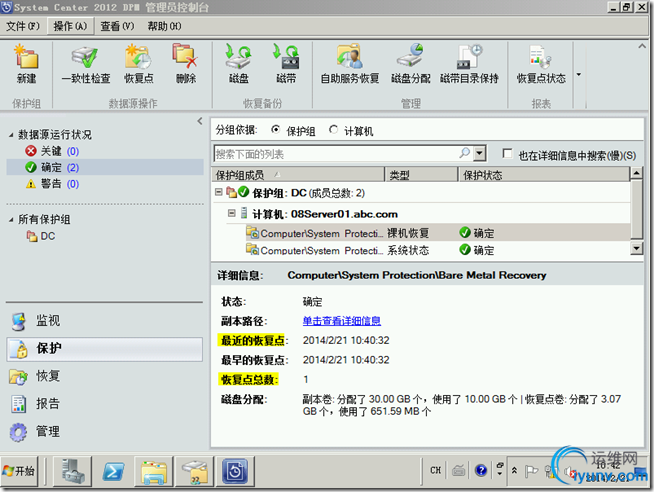Collapse the 所有保护组 tree section

(x=11, y=219)
